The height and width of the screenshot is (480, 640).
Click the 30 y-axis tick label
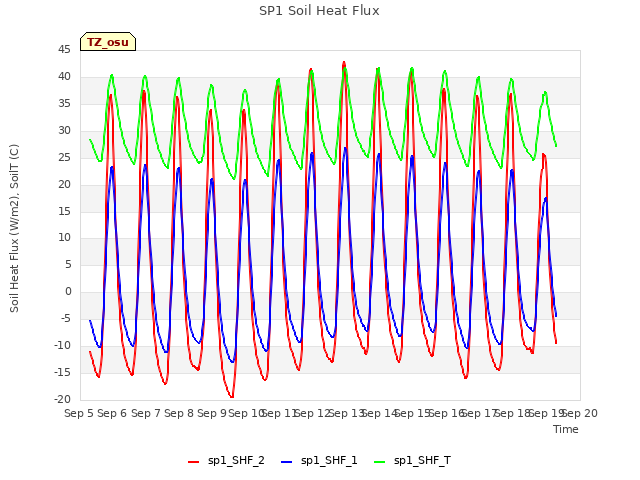[x=64, y=131]
